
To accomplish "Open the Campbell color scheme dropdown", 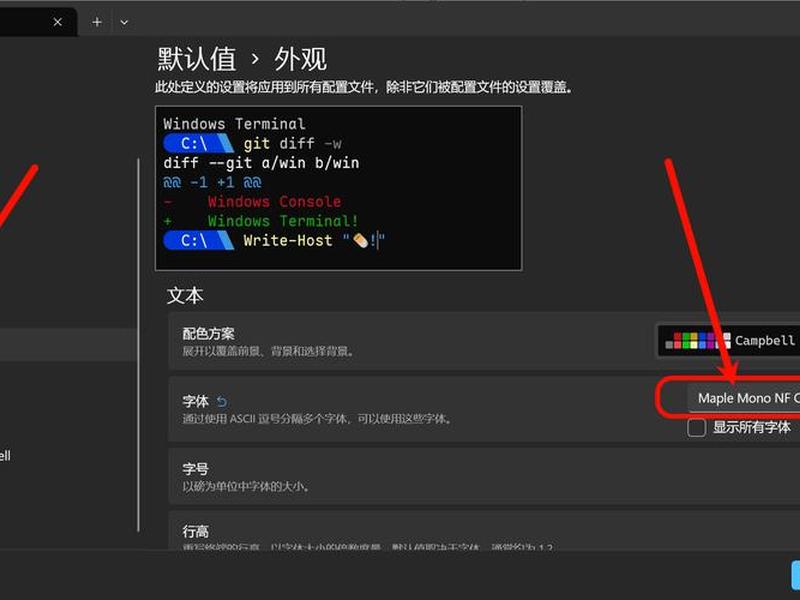I will 729,340.
